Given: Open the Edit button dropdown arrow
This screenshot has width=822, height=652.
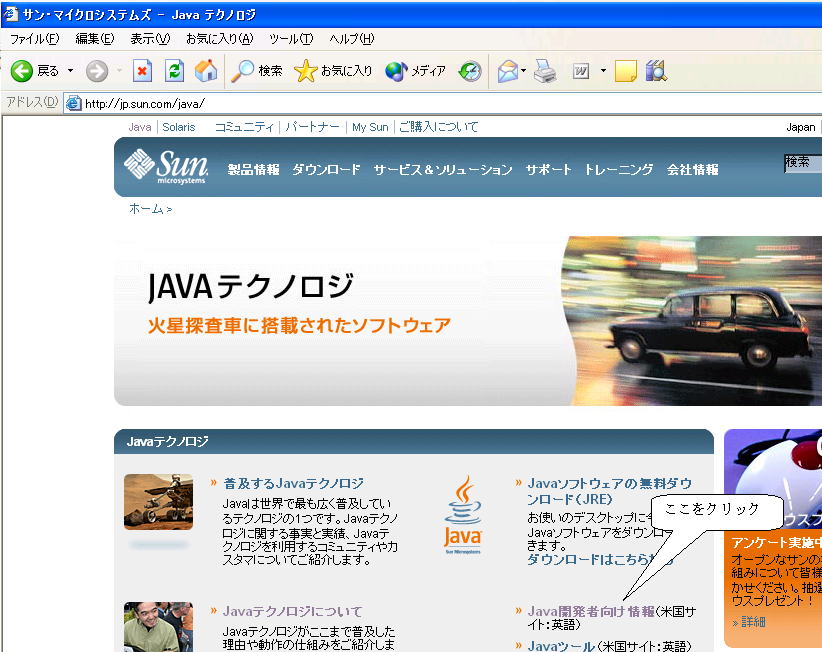Looking at the screenshot, I should point(603,71).
